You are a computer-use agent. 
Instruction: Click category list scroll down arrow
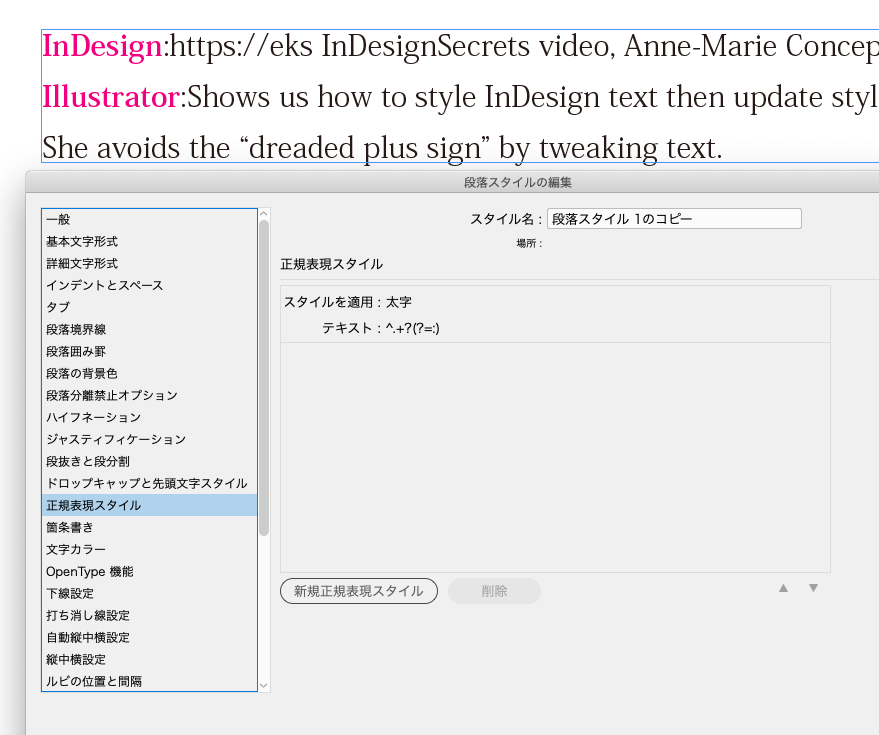point(264,686)
